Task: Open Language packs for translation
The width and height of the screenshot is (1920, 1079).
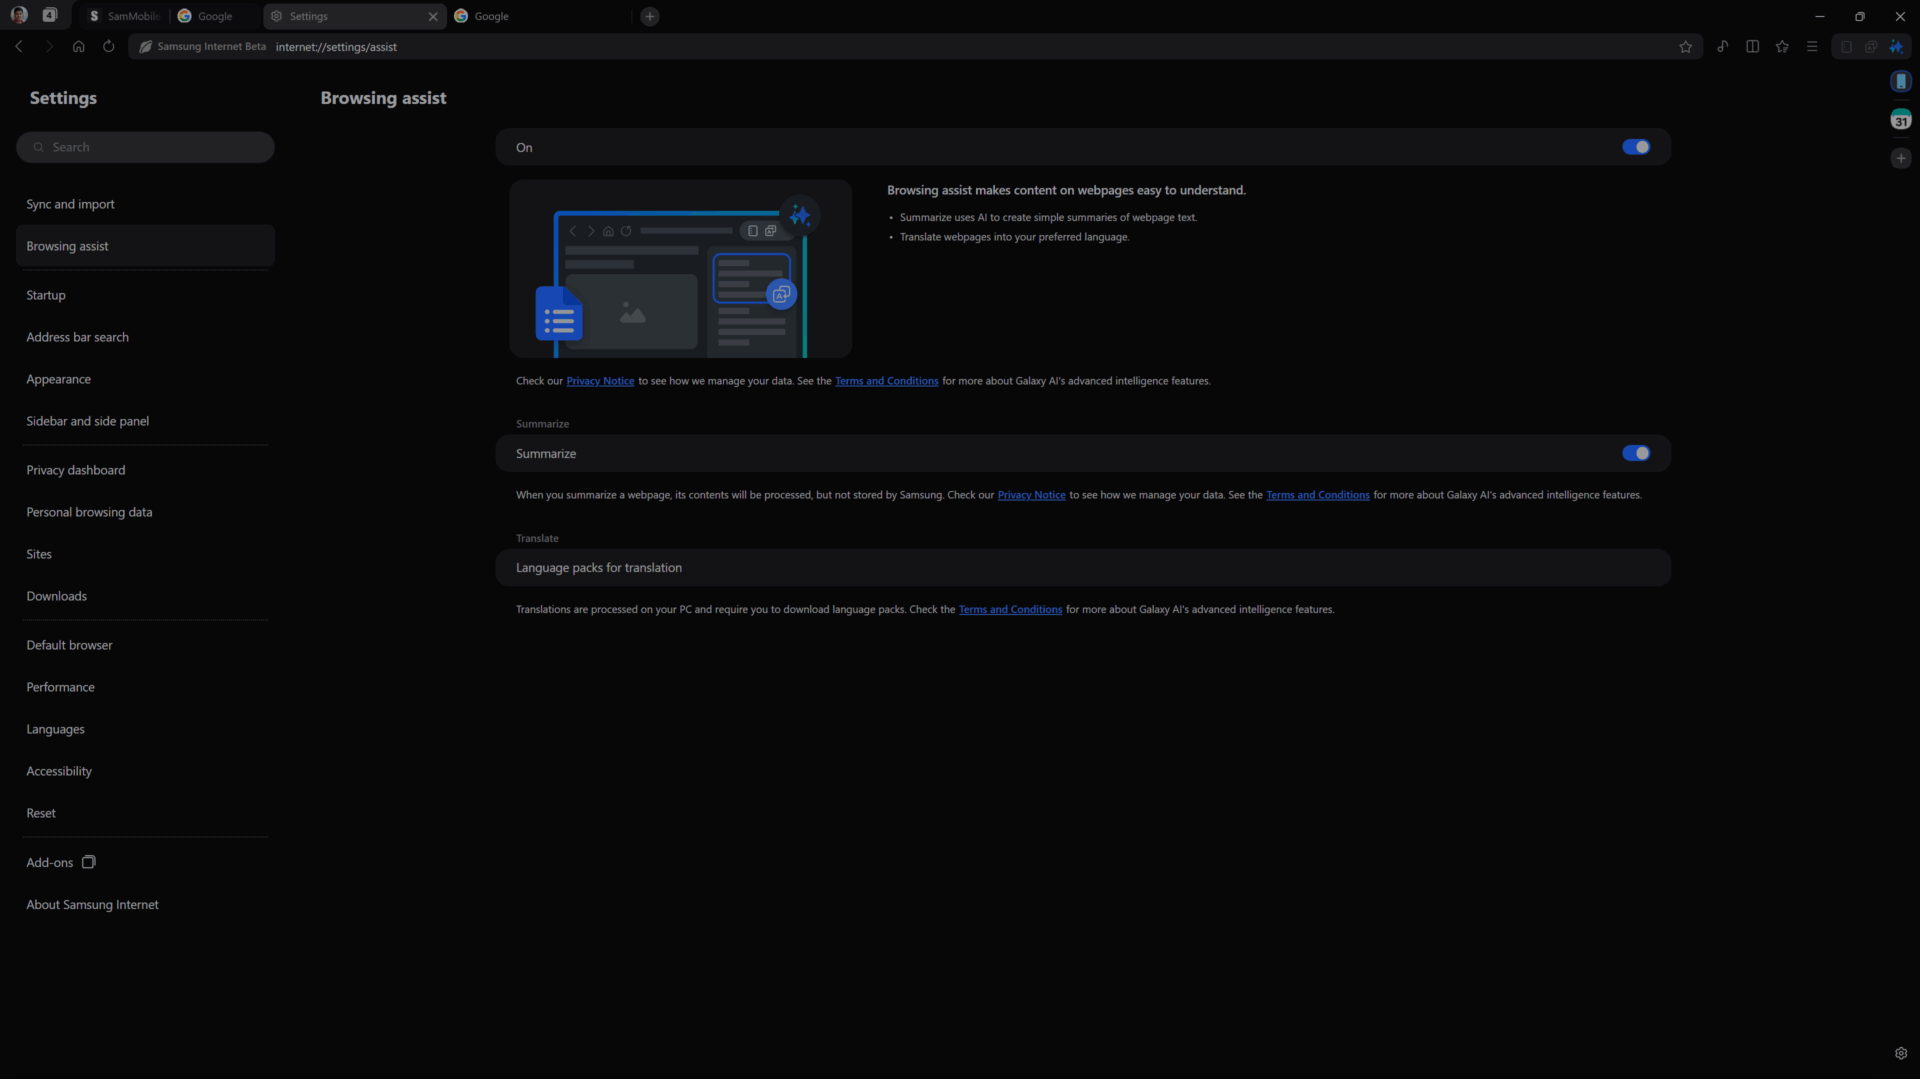Action: tap(1083, 567)
